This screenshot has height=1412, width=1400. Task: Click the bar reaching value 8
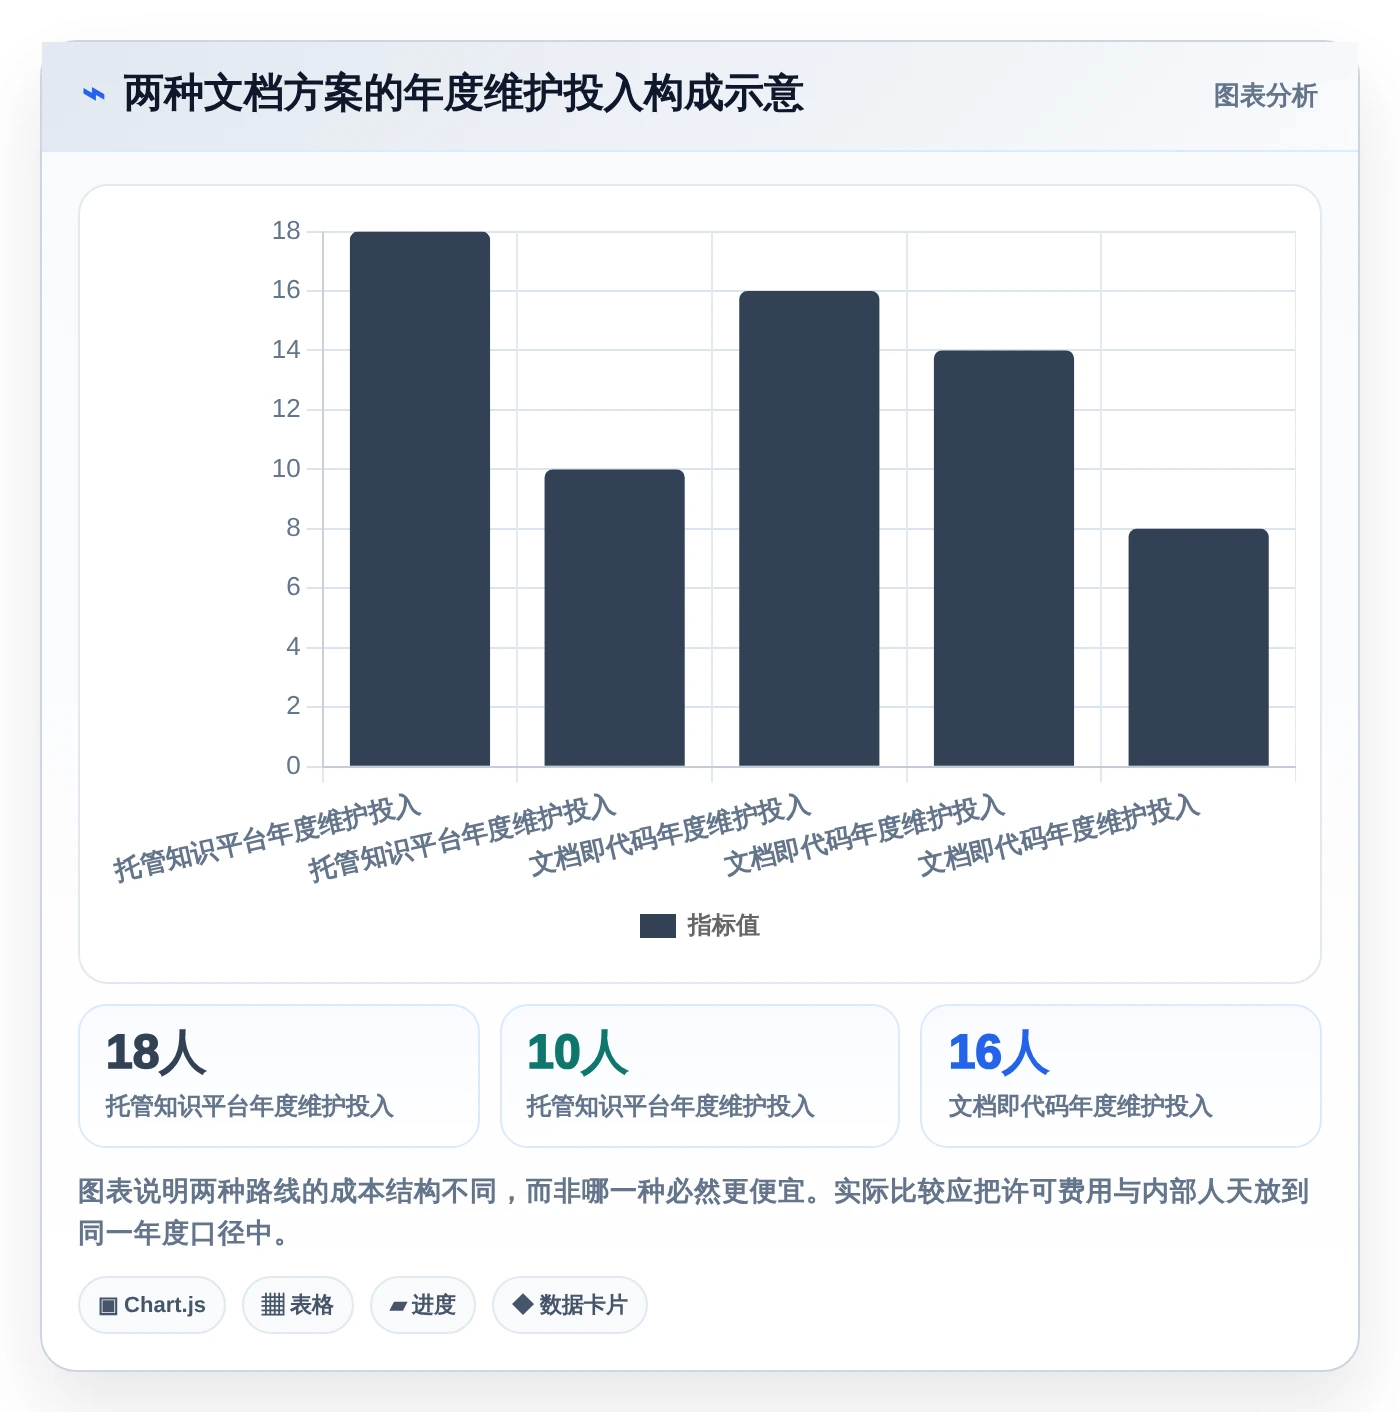1199,647
